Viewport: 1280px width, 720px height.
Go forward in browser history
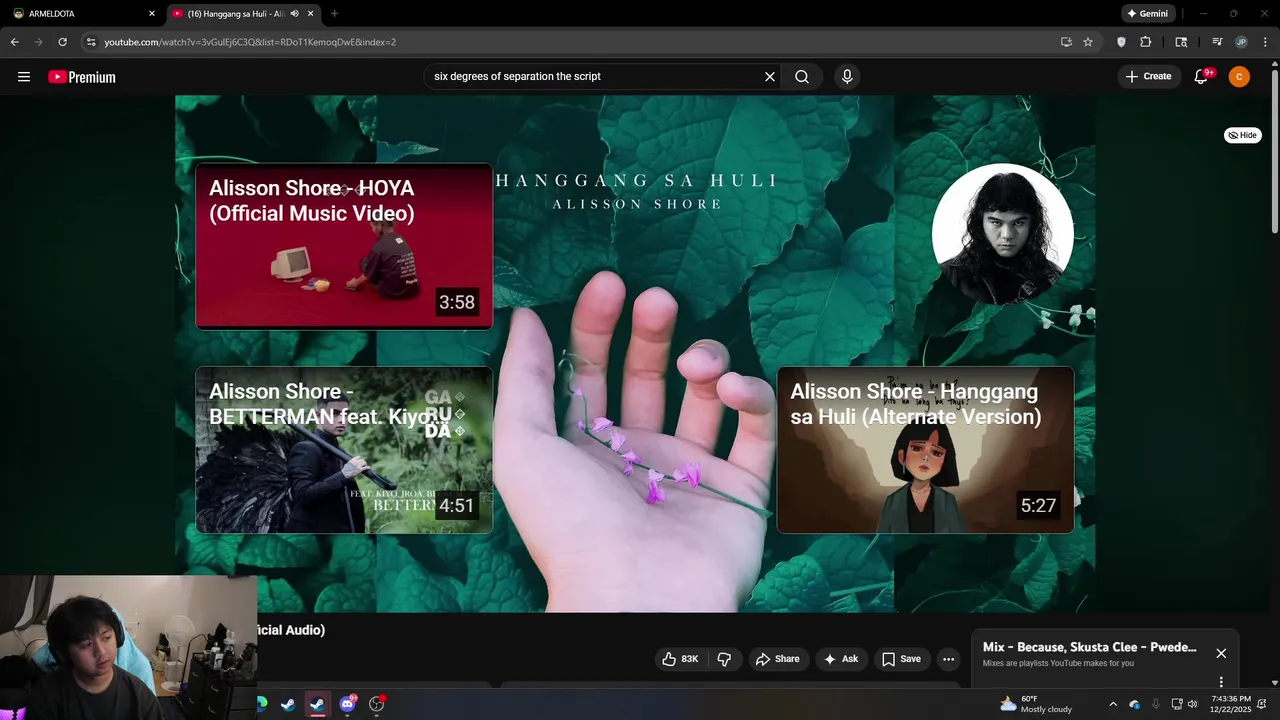pyautogui.click(x=38, y=42)
